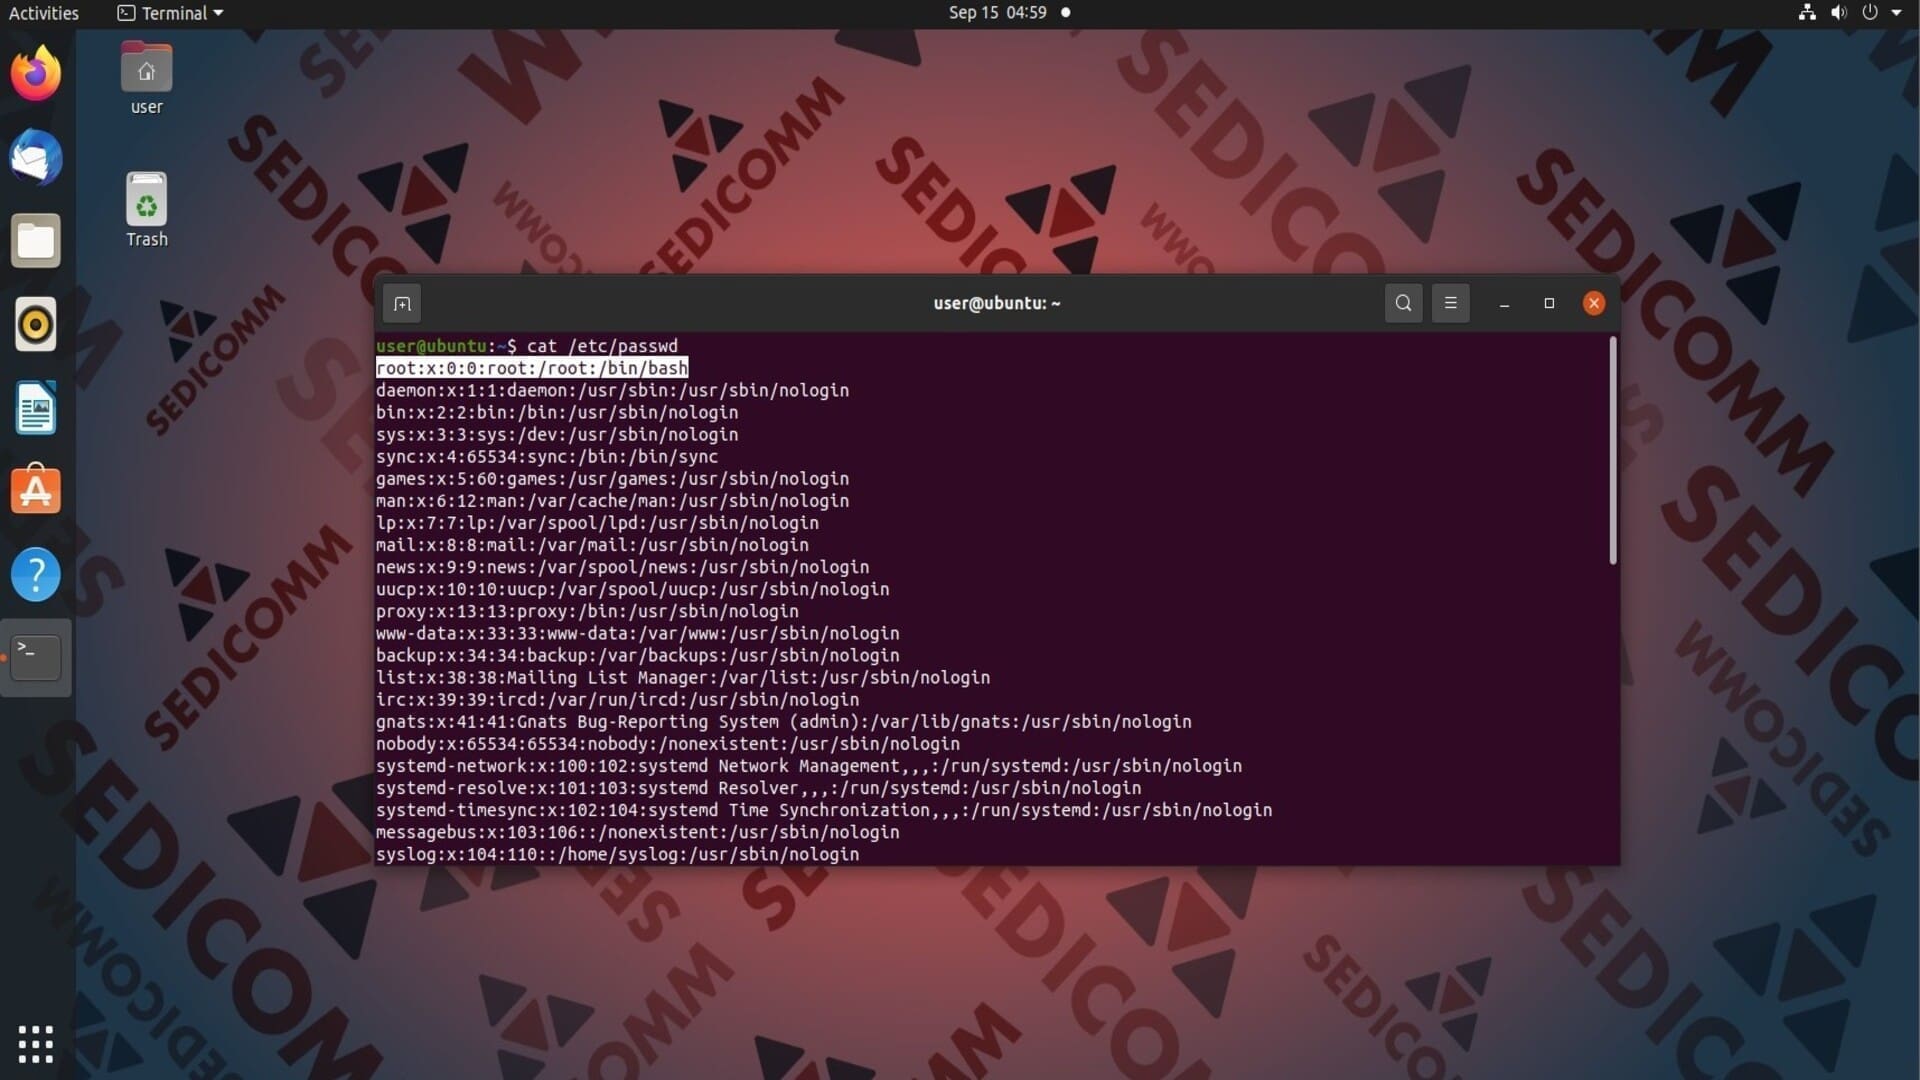
Task: Click the systemd Resolver line
Action: (x=758, y=788)
